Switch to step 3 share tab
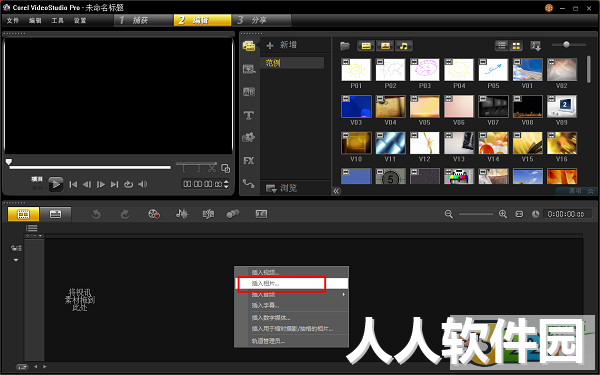 (261, 20)
